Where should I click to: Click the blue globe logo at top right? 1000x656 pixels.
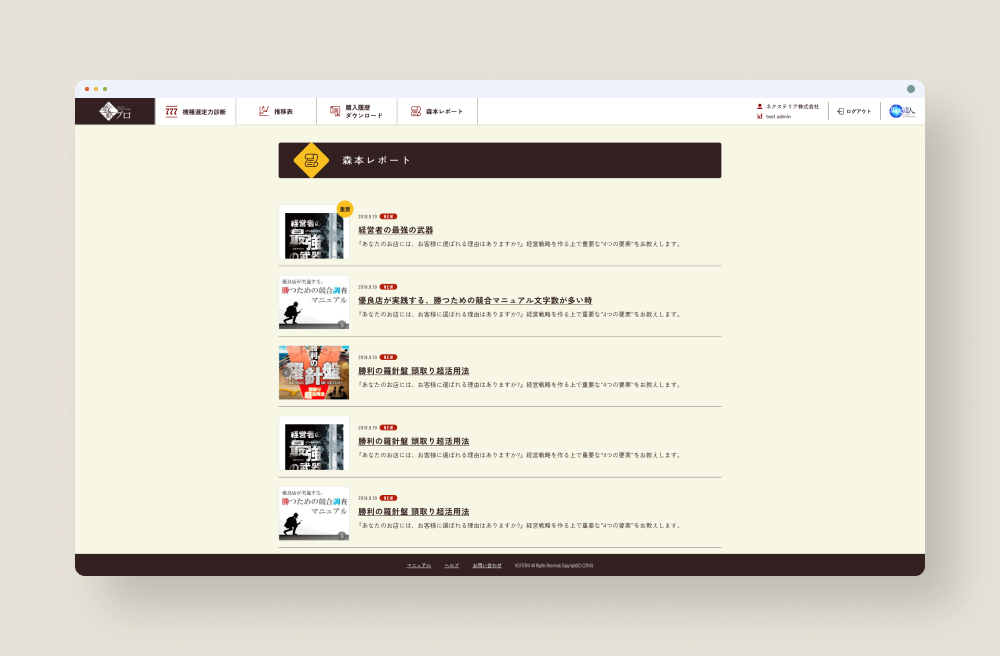tap(902, 111)
